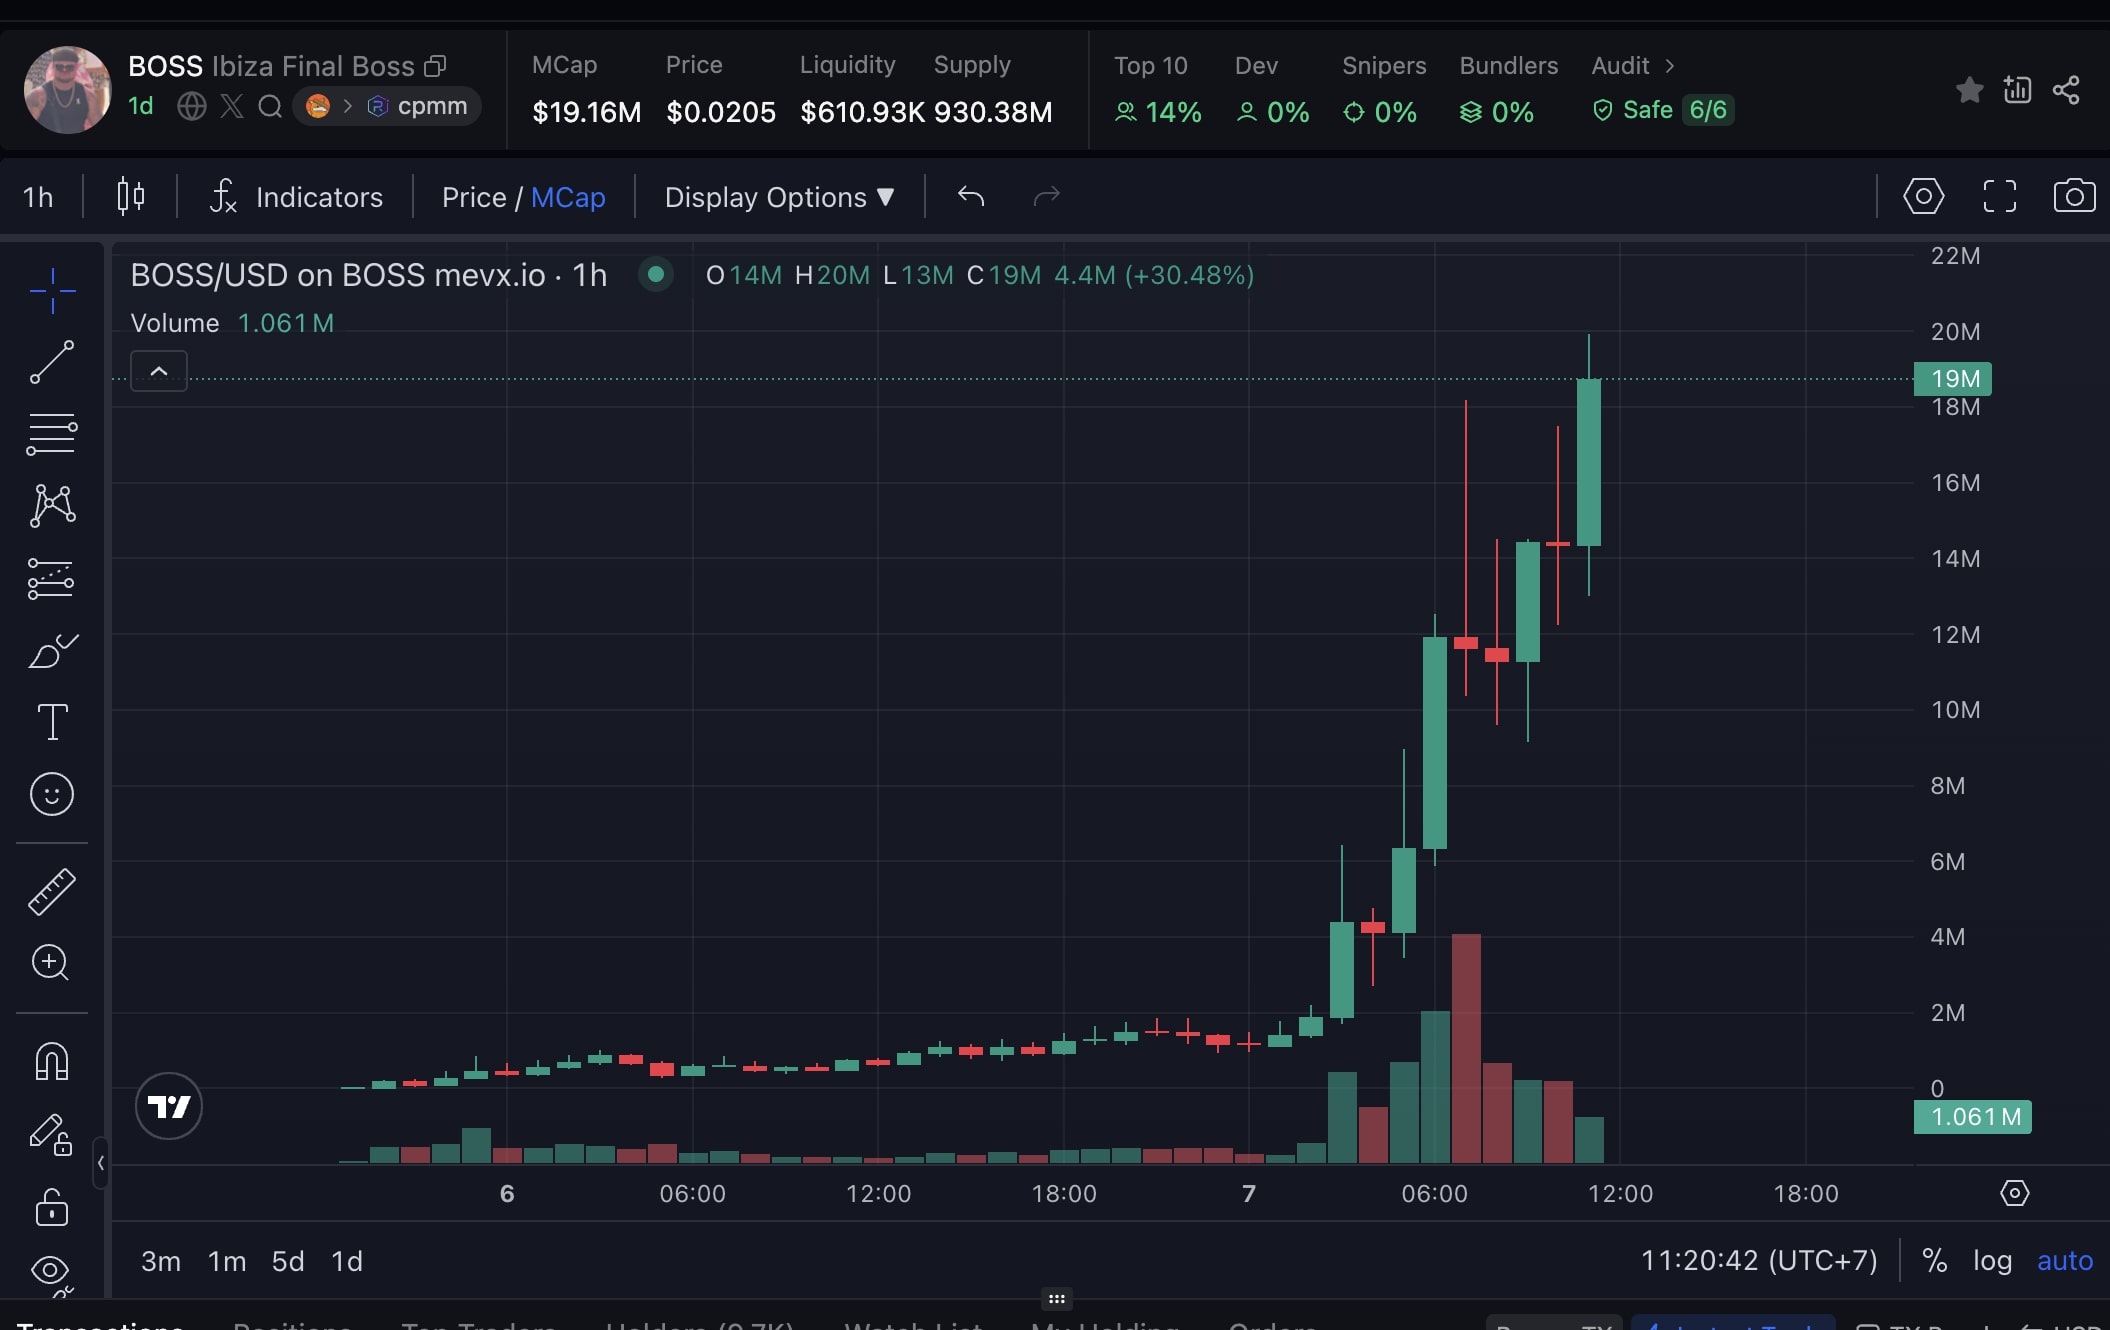Open the emoji icons tool

[52, 794]
